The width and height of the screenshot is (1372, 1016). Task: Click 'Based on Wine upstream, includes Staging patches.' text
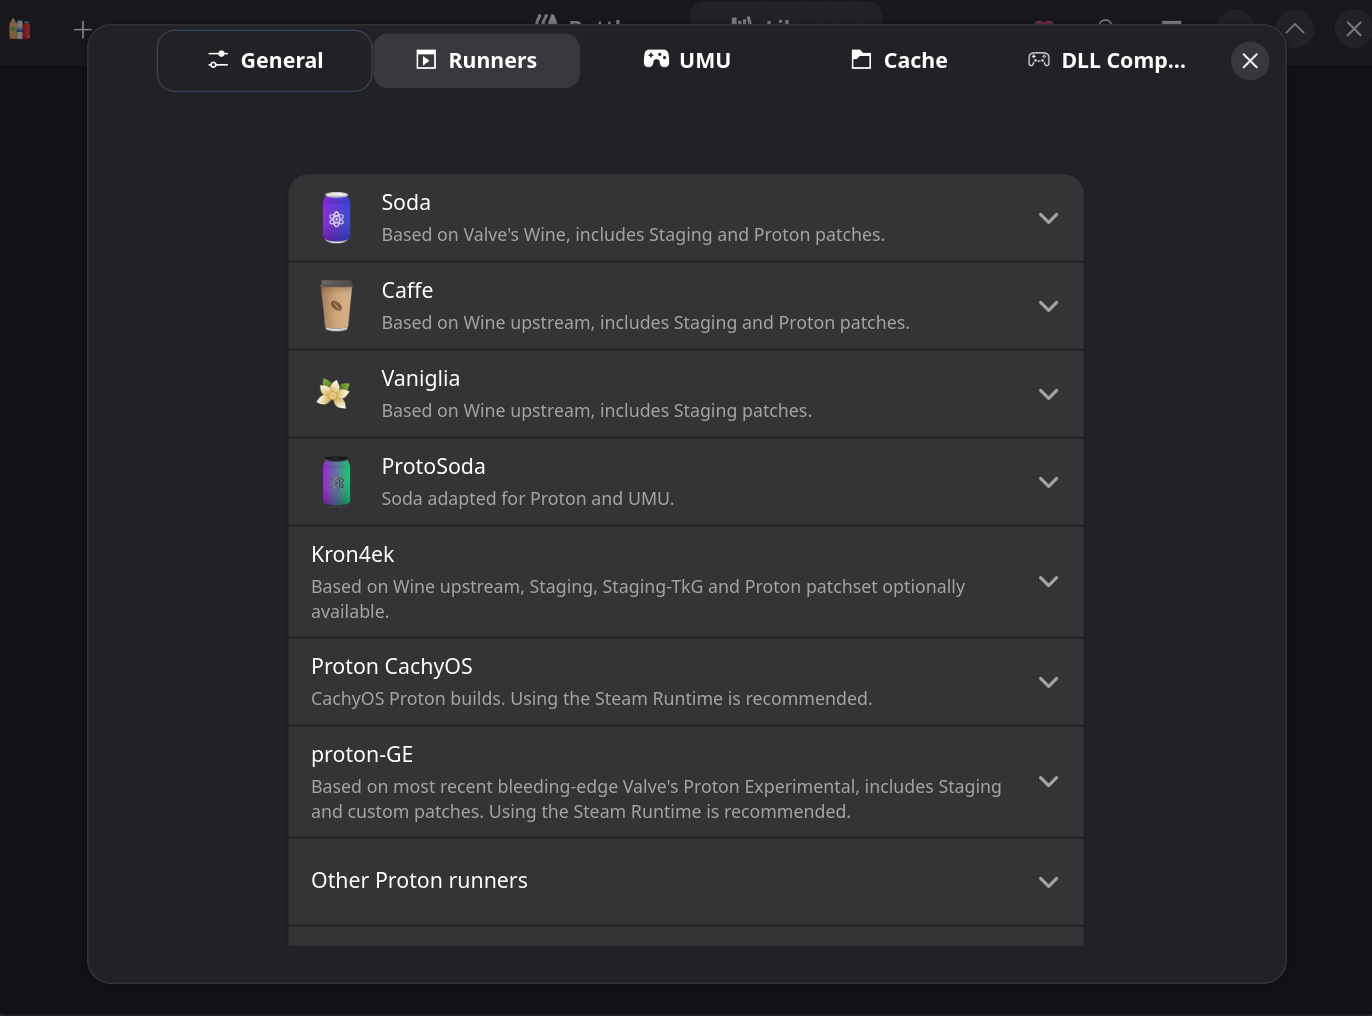(596, 410)
